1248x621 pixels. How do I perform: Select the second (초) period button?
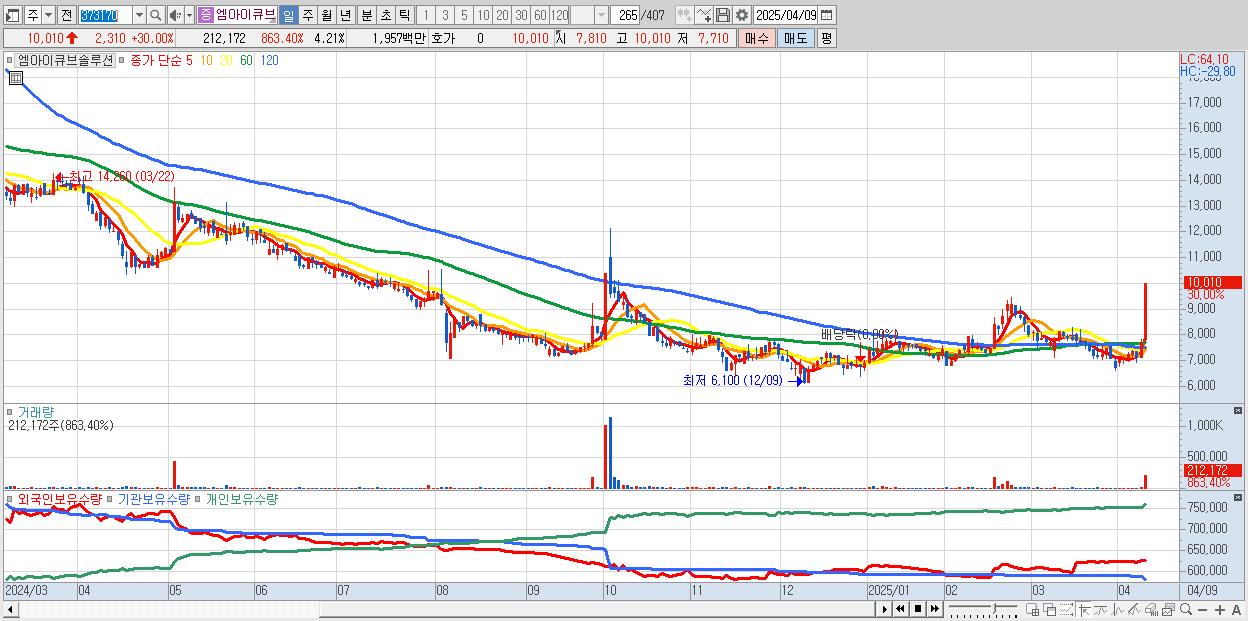385,15
